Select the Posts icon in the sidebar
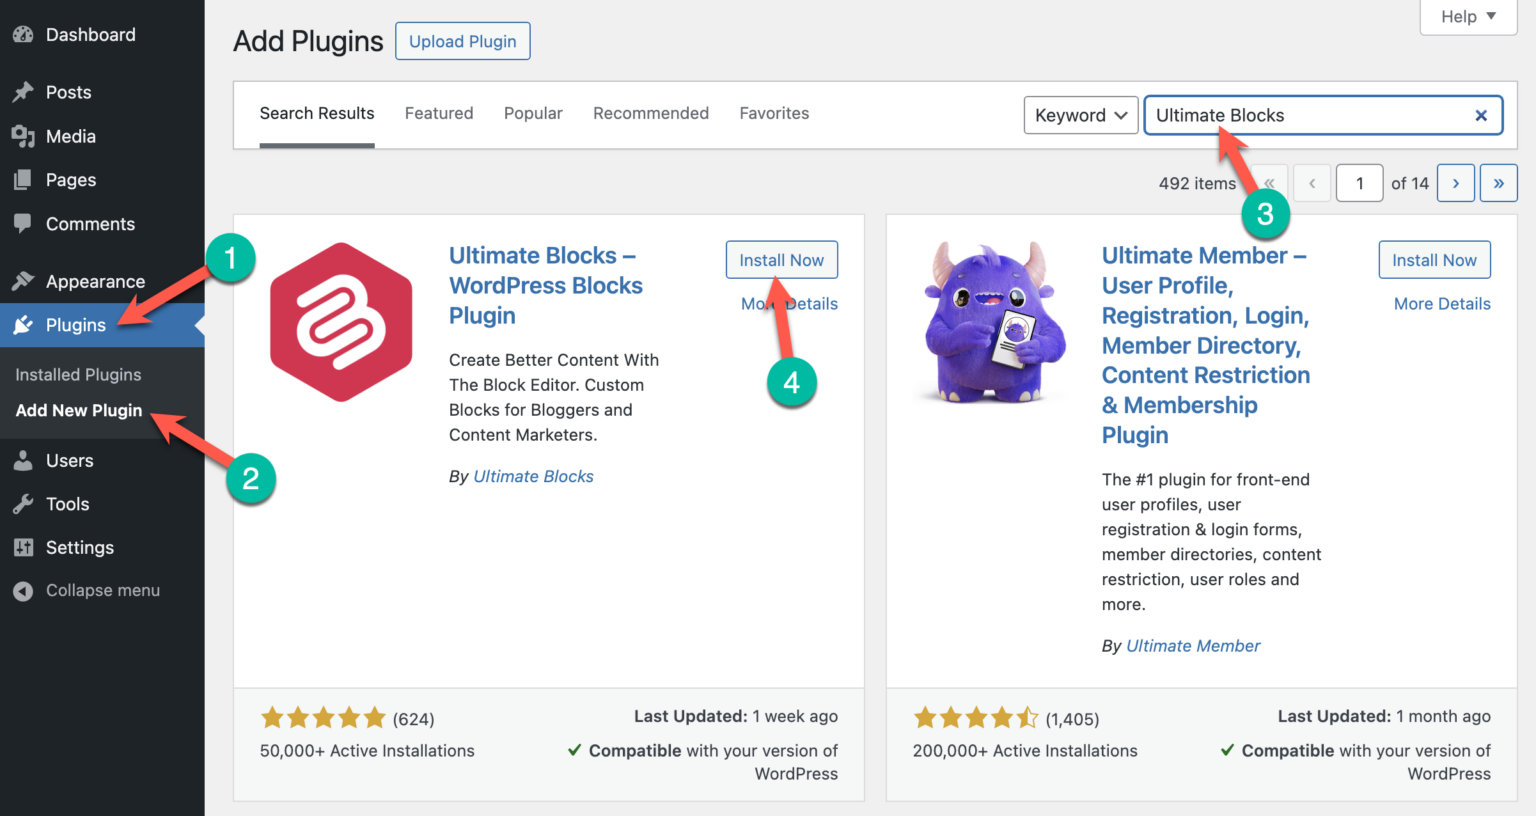Viewport: 1536px width, 816px height. [22, 91]
